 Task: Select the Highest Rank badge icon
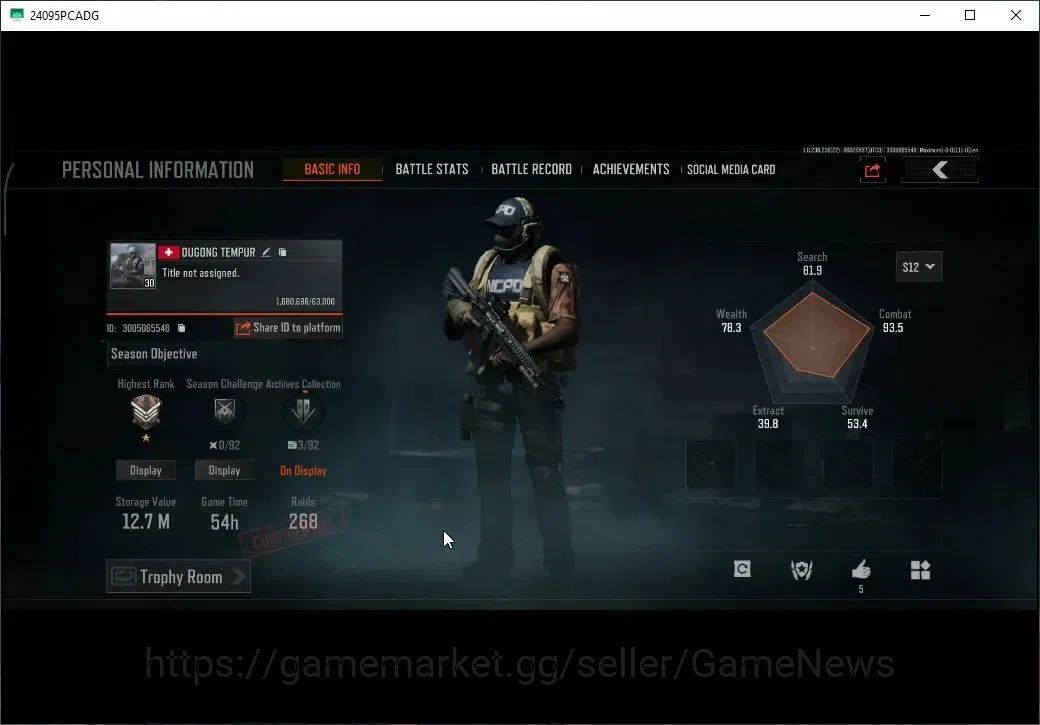(x=146, y=412)
